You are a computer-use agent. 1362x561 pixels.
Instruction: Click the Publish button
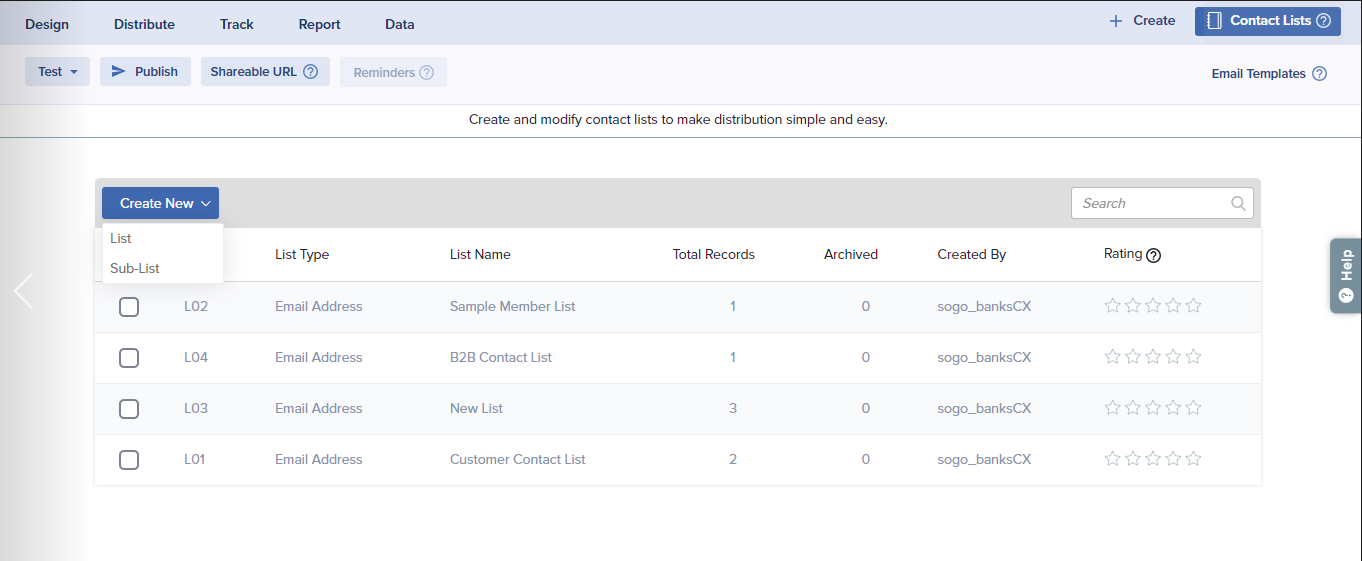tap(145, 72)
